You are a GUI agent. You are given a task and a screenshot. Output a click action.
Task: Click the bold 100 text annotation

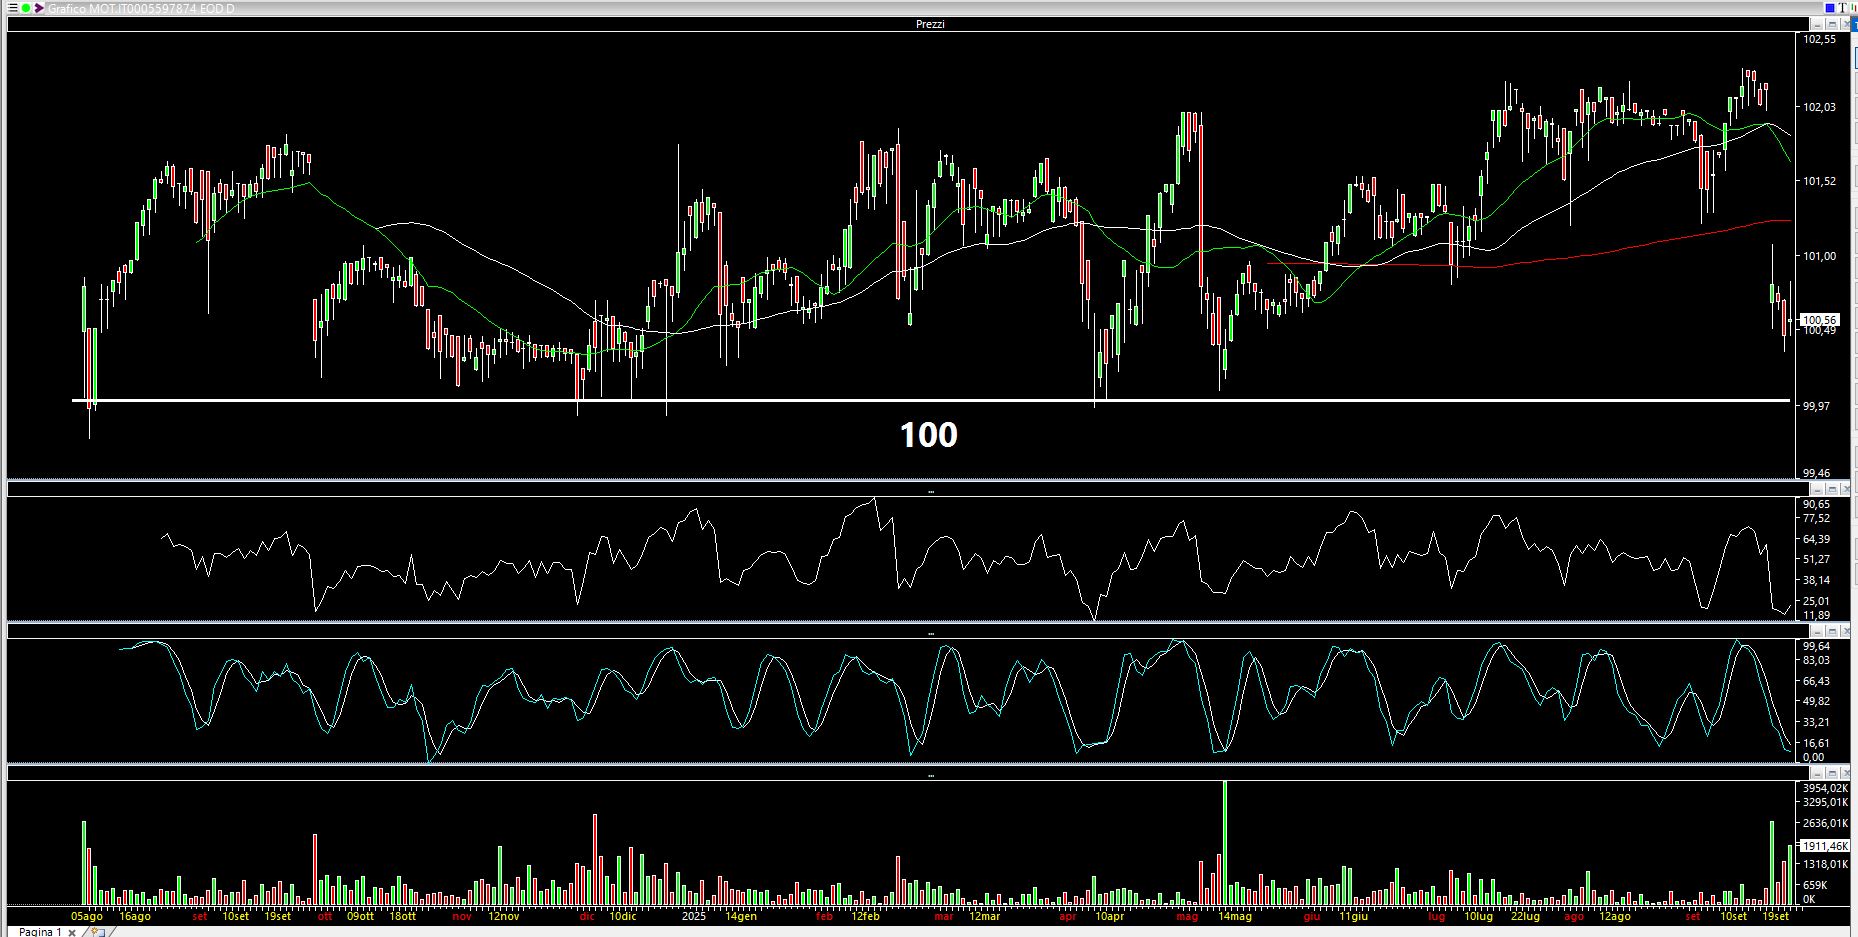(928, 435)
